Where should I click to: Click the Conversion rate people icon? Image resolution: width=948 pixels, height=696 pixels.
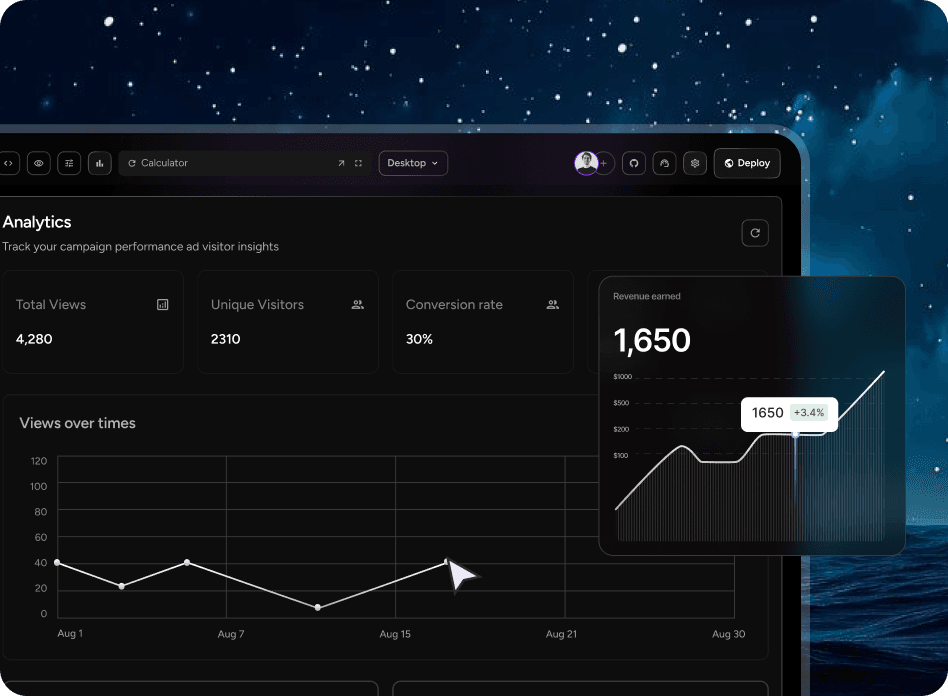pyautogui.click(x=553, y=305)
